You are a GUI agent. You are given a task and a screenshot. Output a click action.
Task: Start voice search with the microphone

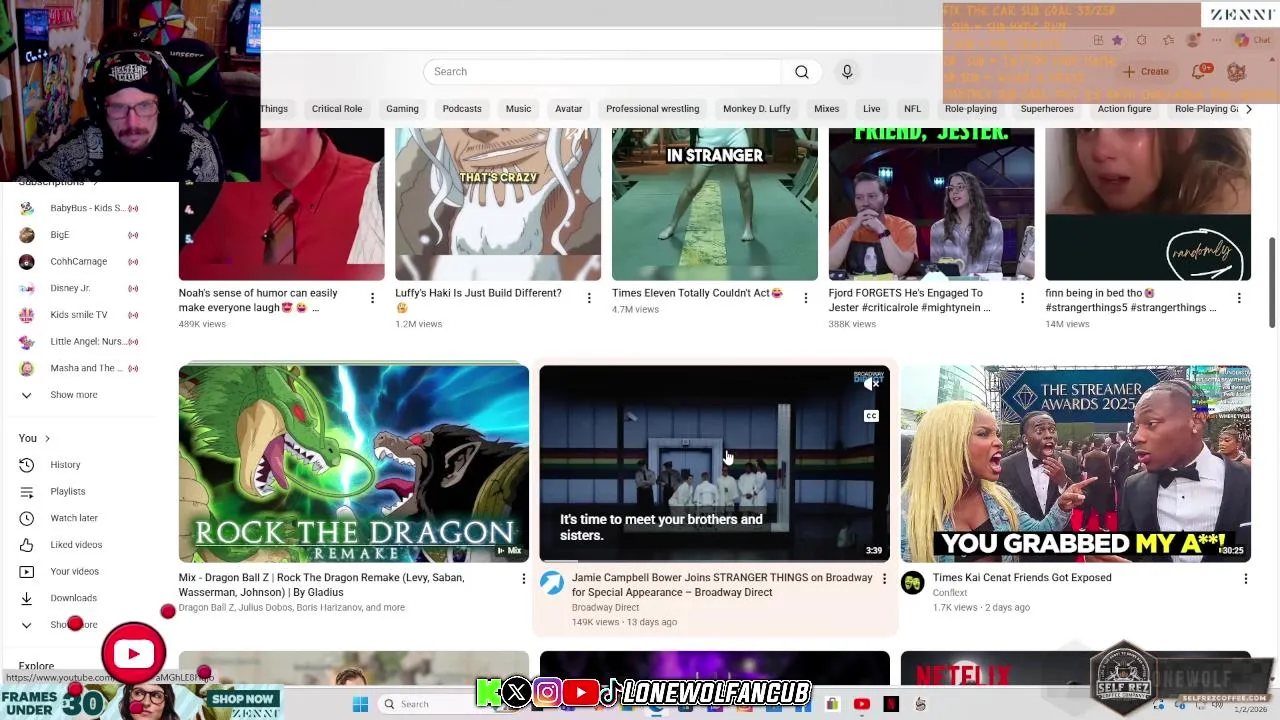[847, 72]
